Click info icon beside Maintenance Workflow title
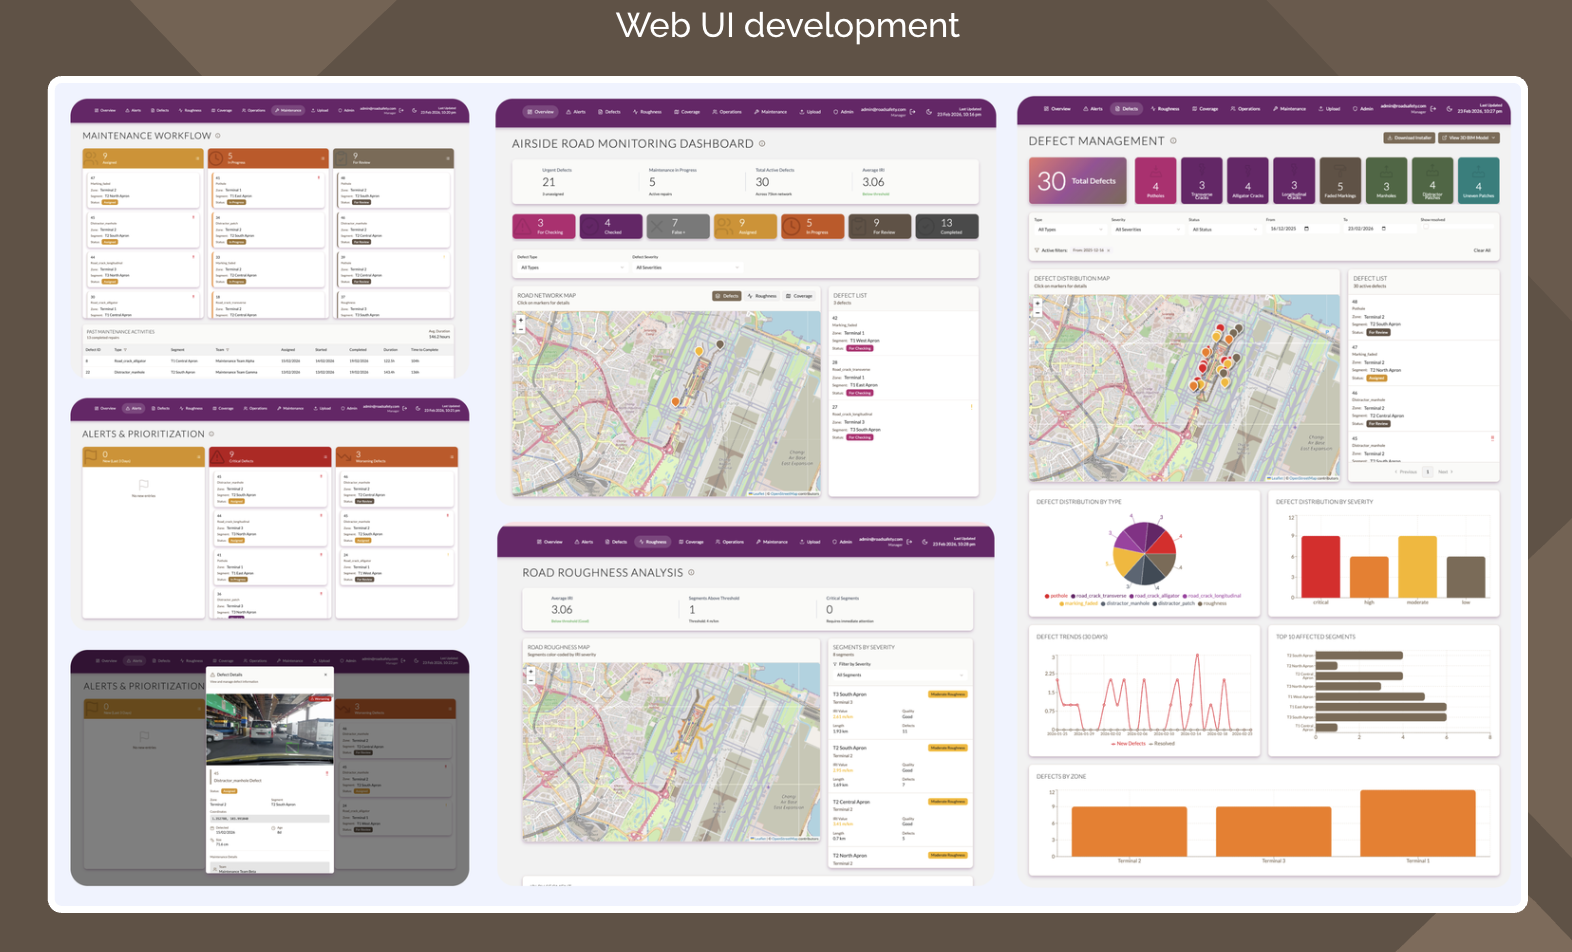This screenshot has width=1572, height=952. 218,136
